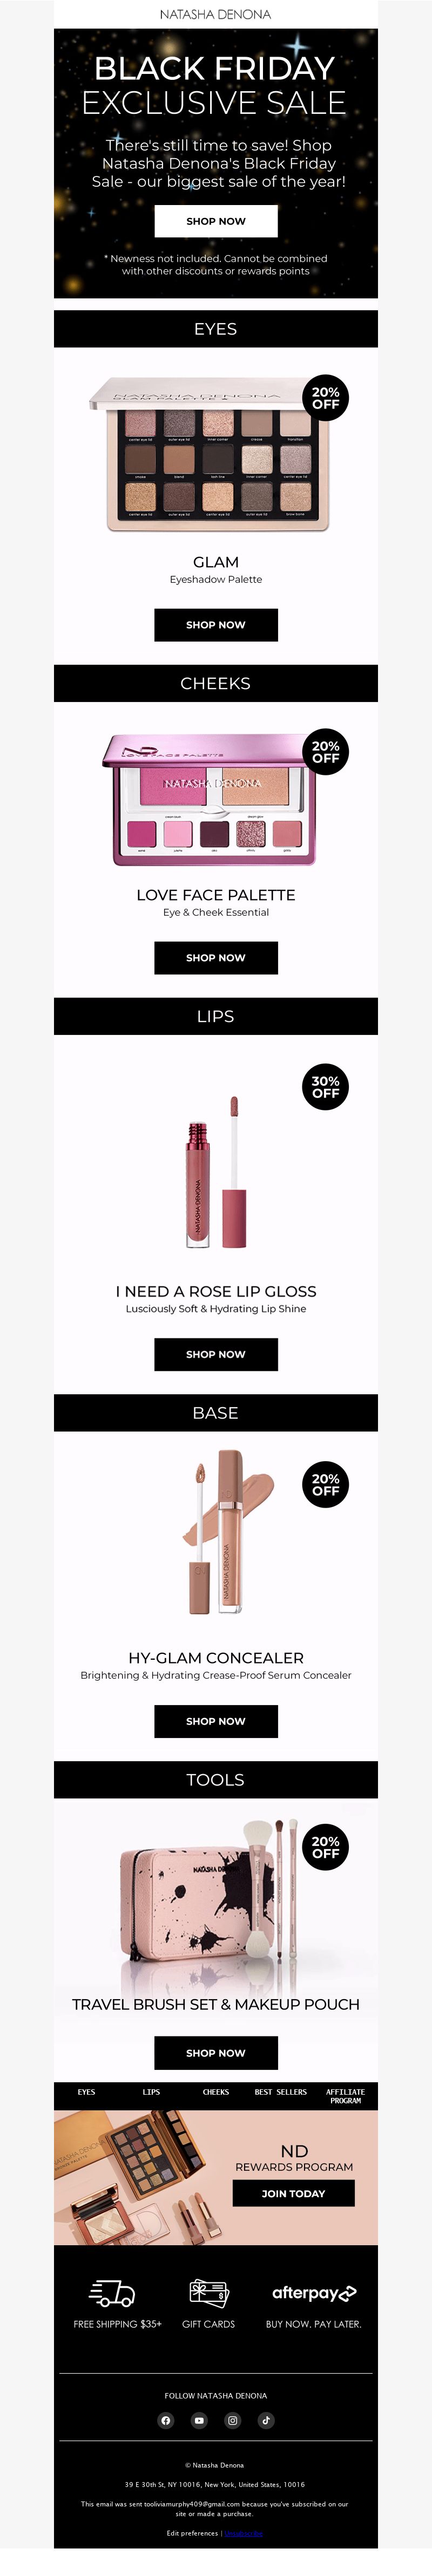This screenshot has width=432, height=2576.
Task: Open the TikTok profile icon
Action: 266,2420
